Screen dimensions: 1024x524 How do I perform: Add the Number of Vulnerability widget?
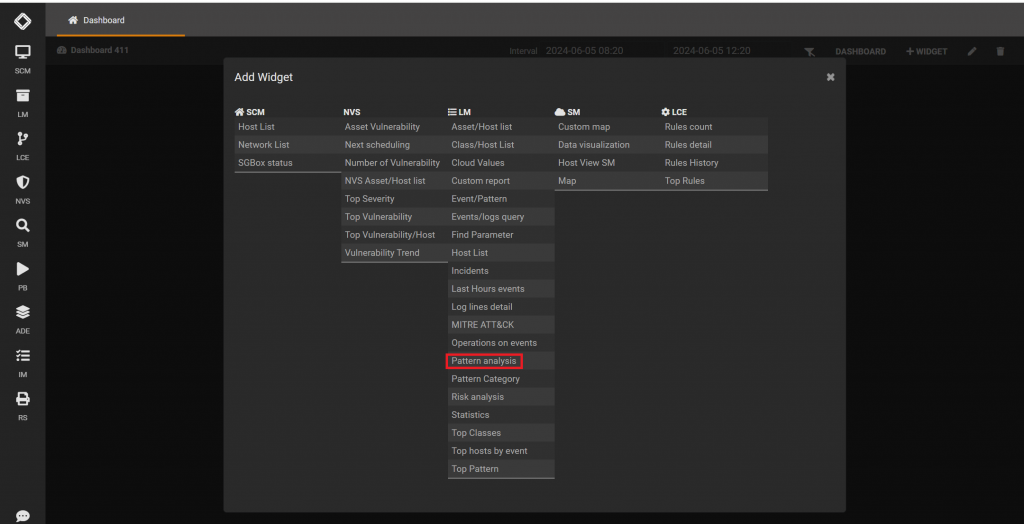pos(394,163)
